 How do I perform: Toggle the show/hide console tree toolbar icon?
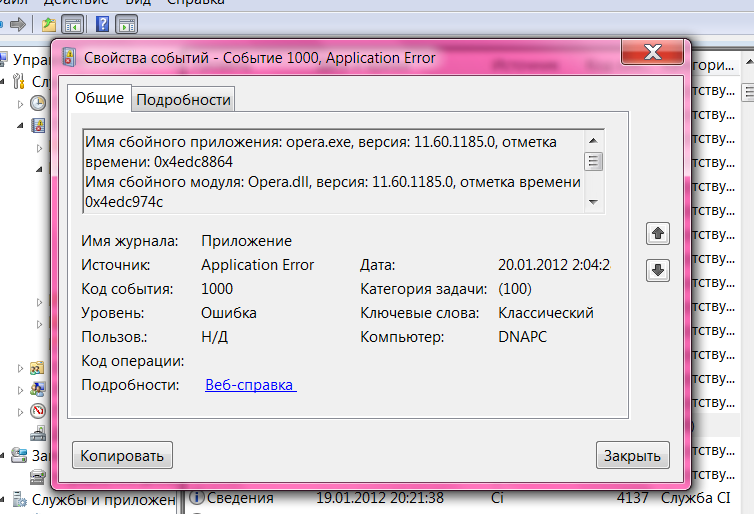(x=73, y=25)
